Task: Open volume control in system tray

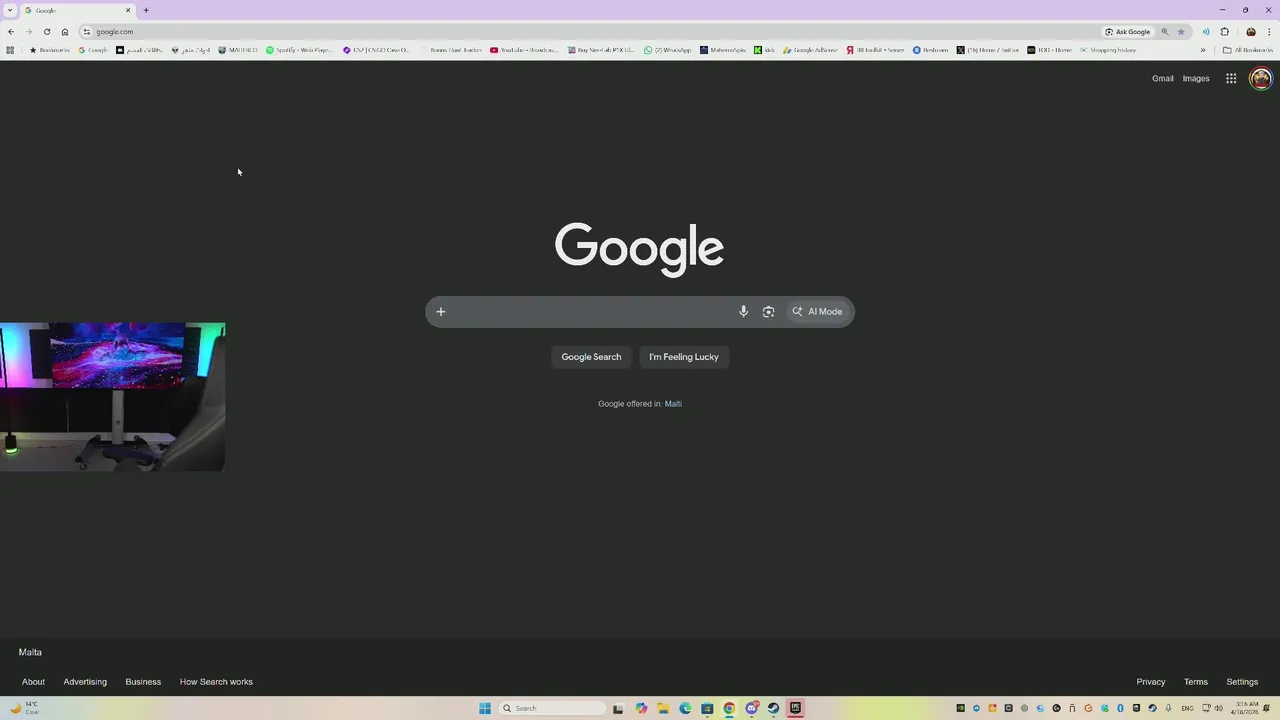Action: [x=1218, y=708]
